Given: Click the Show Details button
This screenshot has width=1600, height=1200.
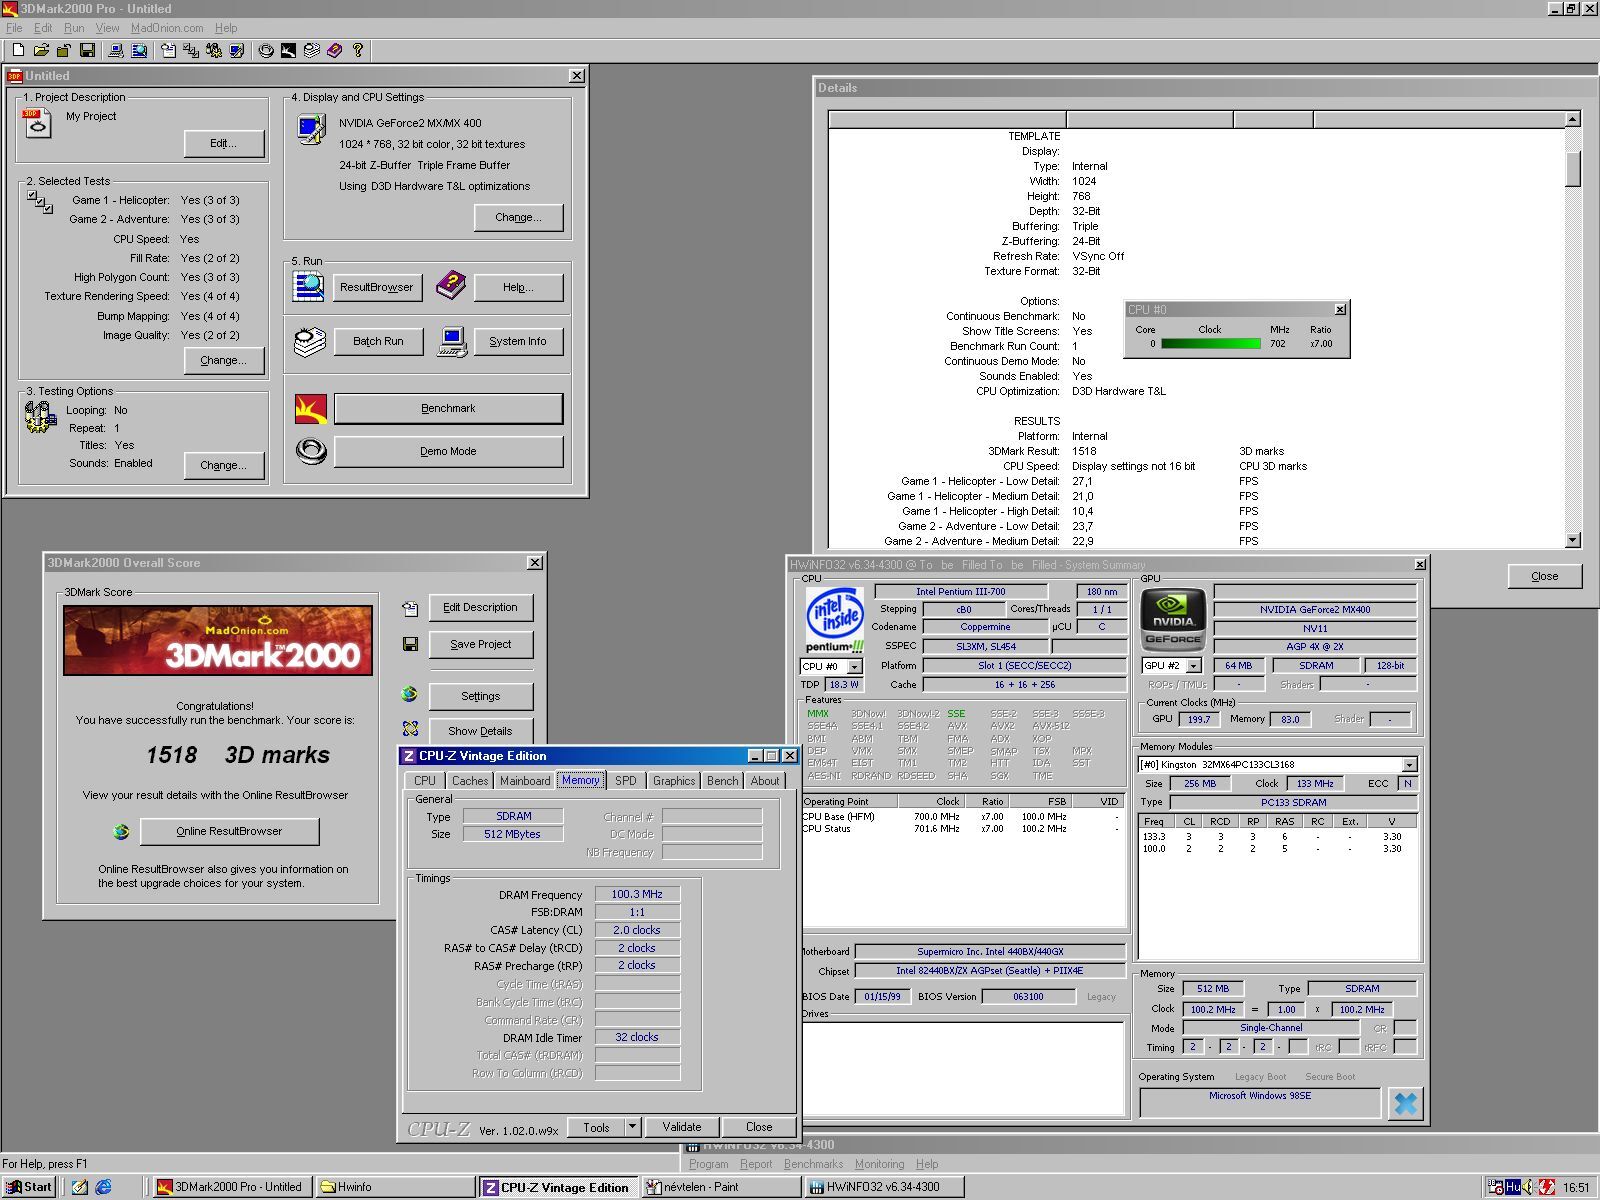Looking at the screenshot, I should point(480,731).
